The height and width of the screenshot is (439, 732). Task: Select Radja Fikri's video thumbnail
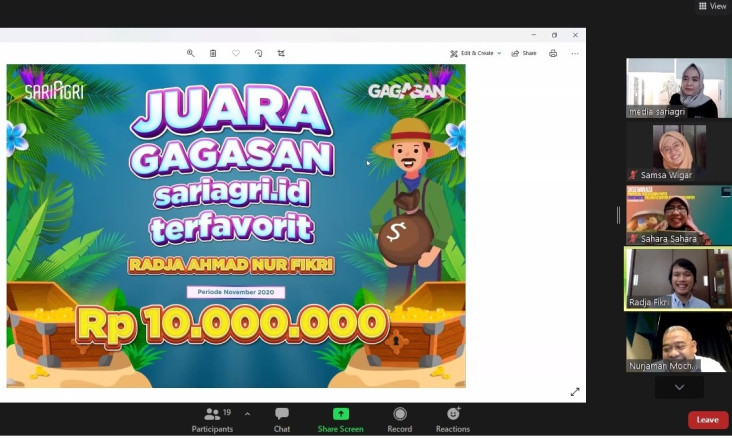[x=679, y=279]
